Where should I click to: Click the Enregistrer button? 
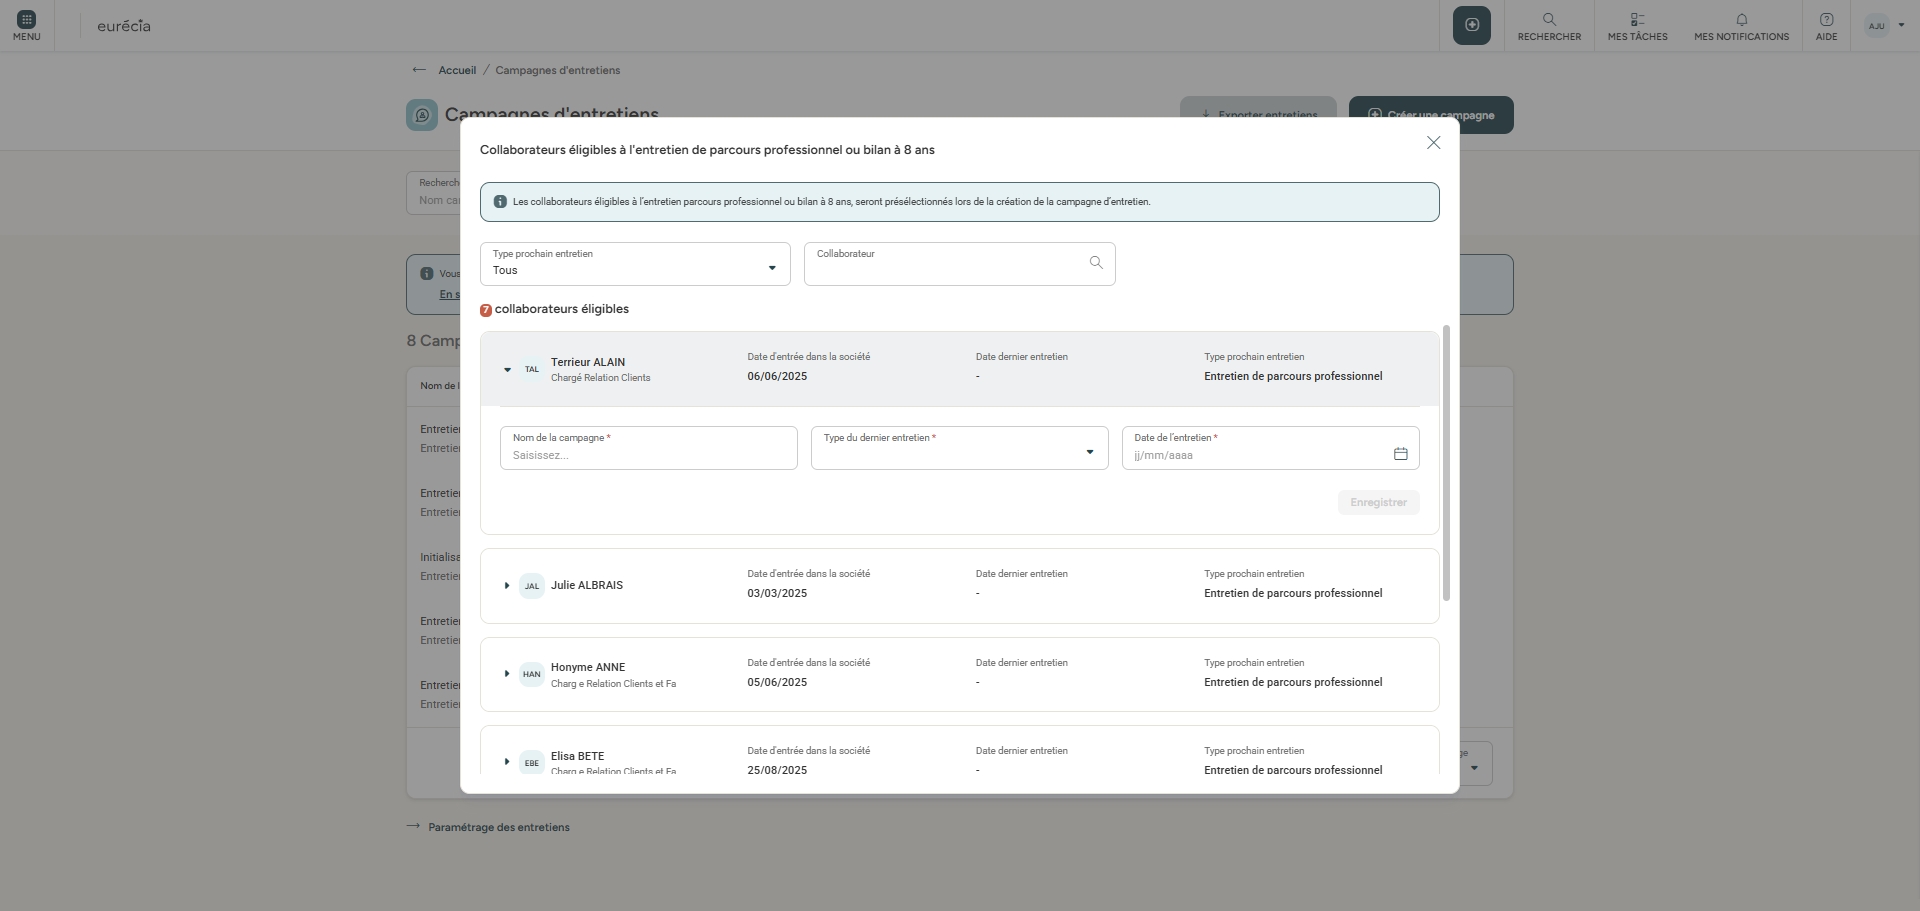[1378, 503]
